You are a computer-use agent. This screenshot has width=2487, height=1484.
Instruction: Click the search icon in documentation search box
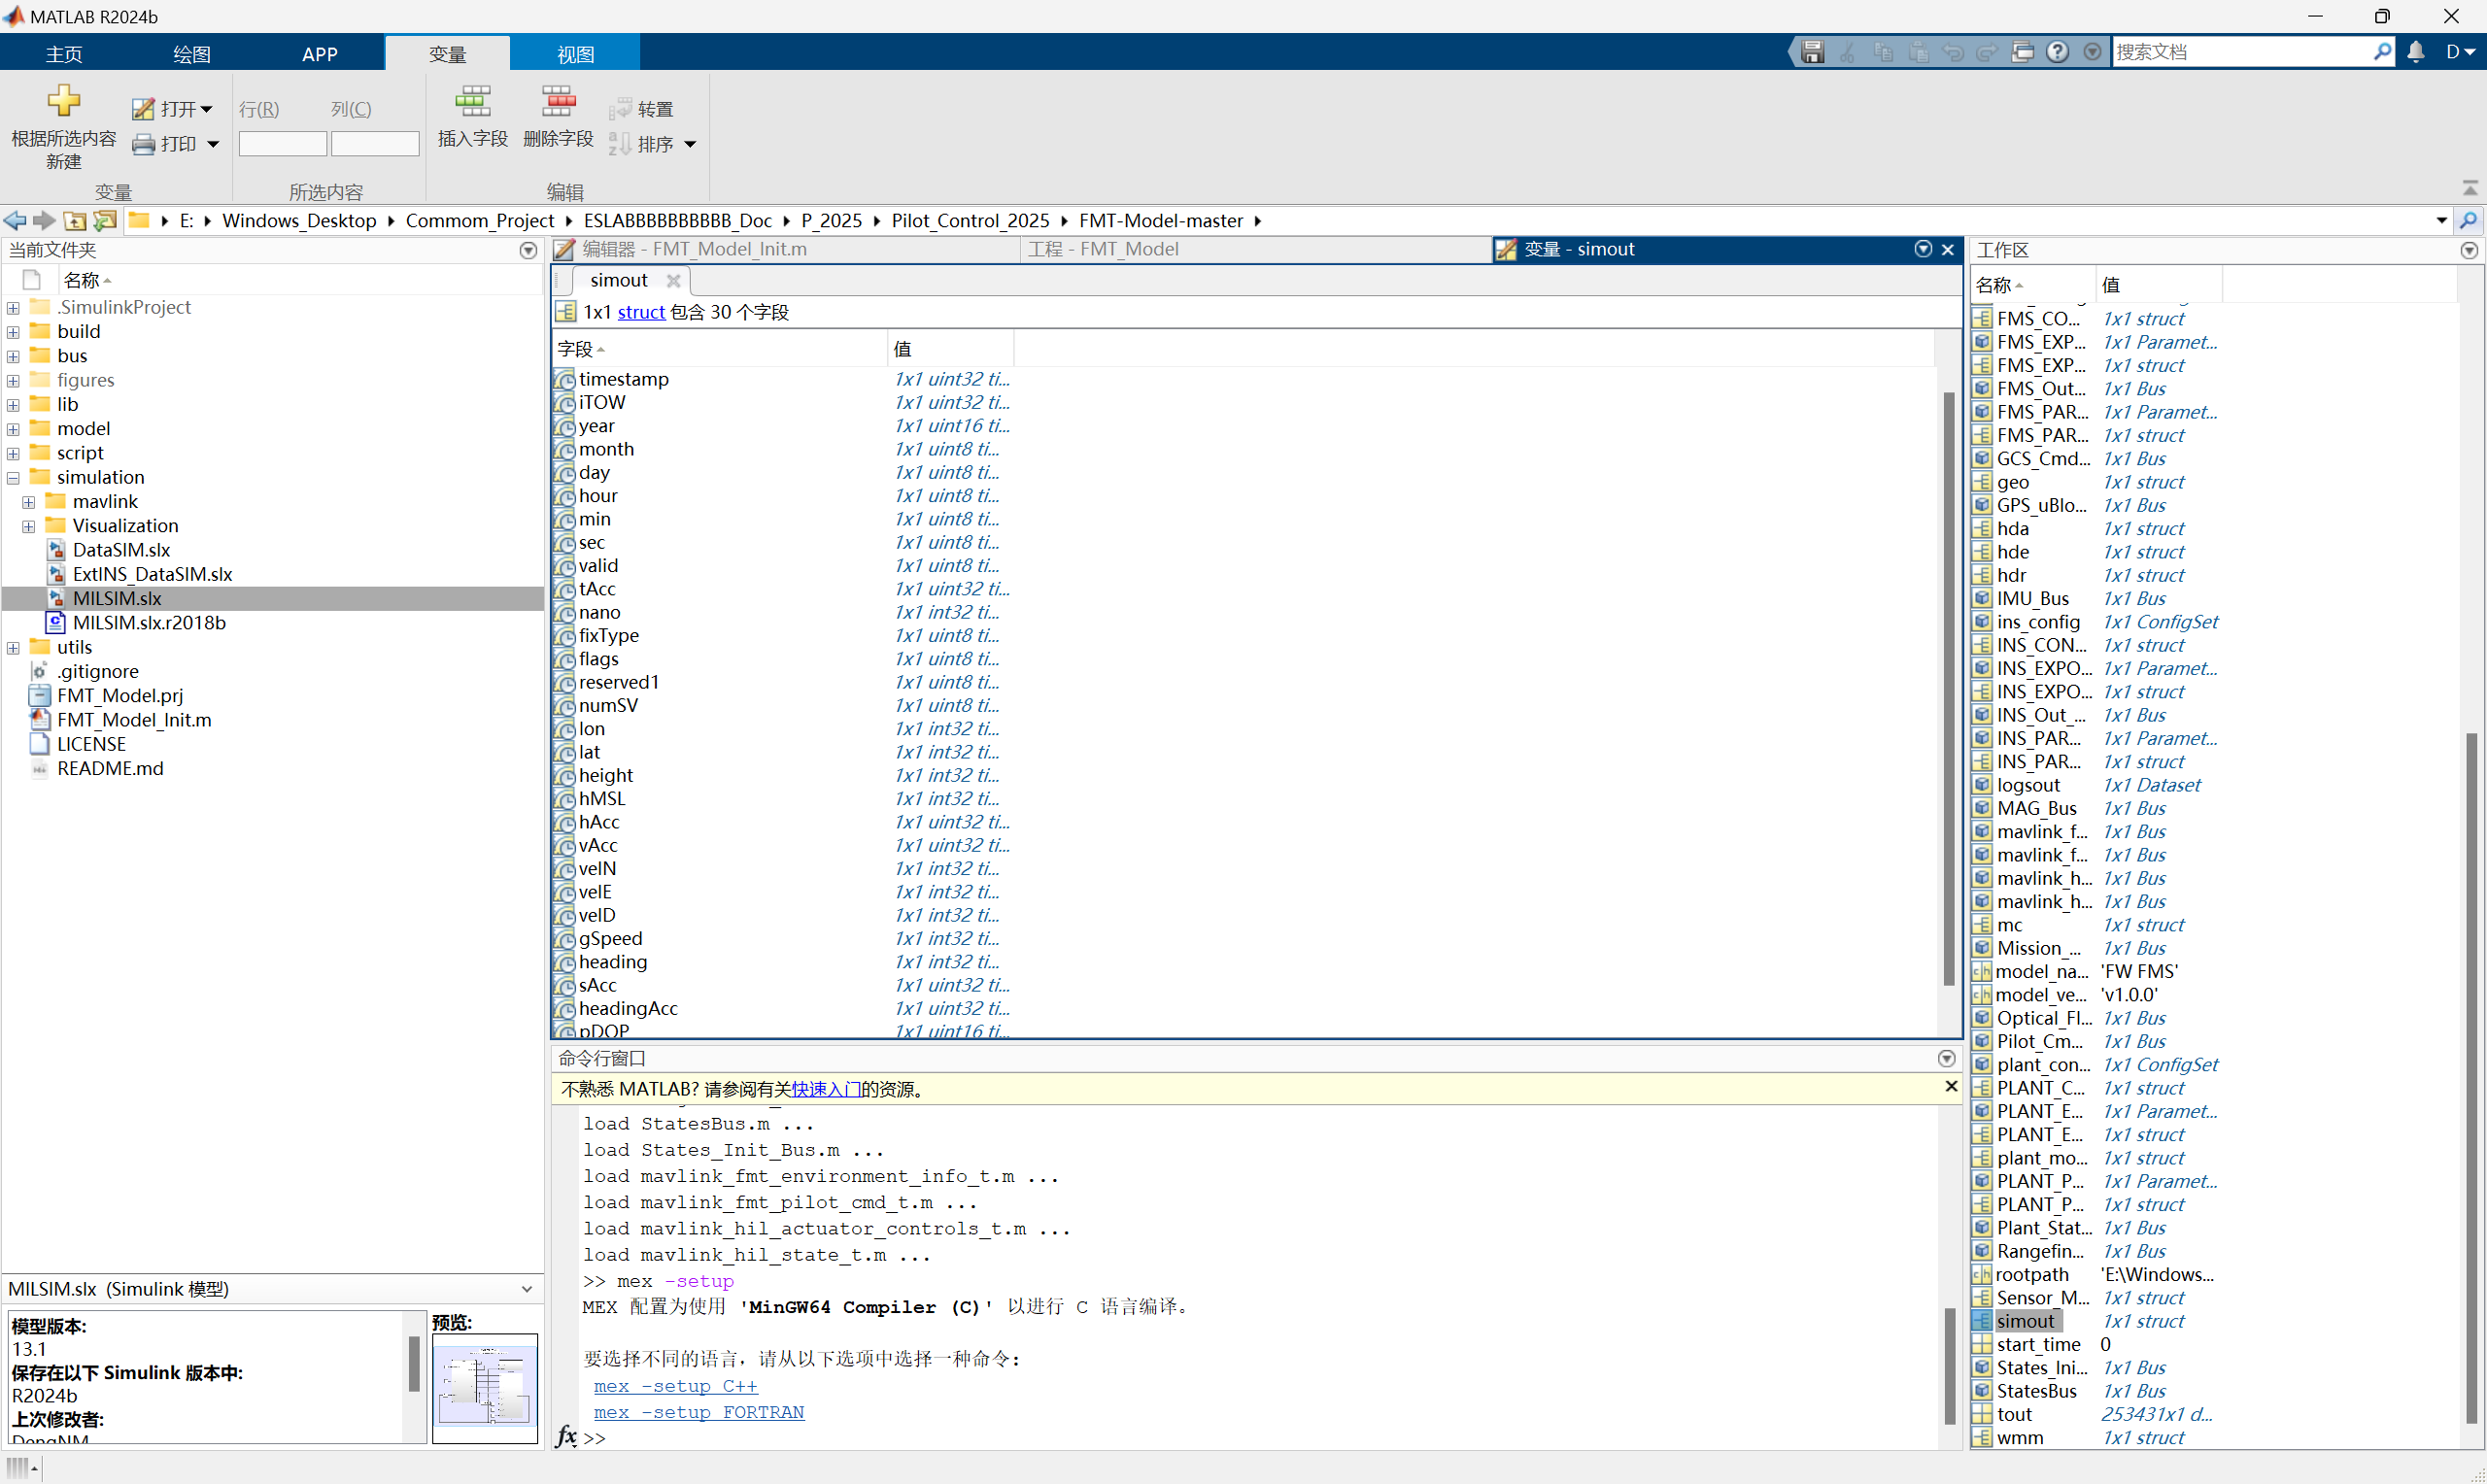tap(2383, 51)
